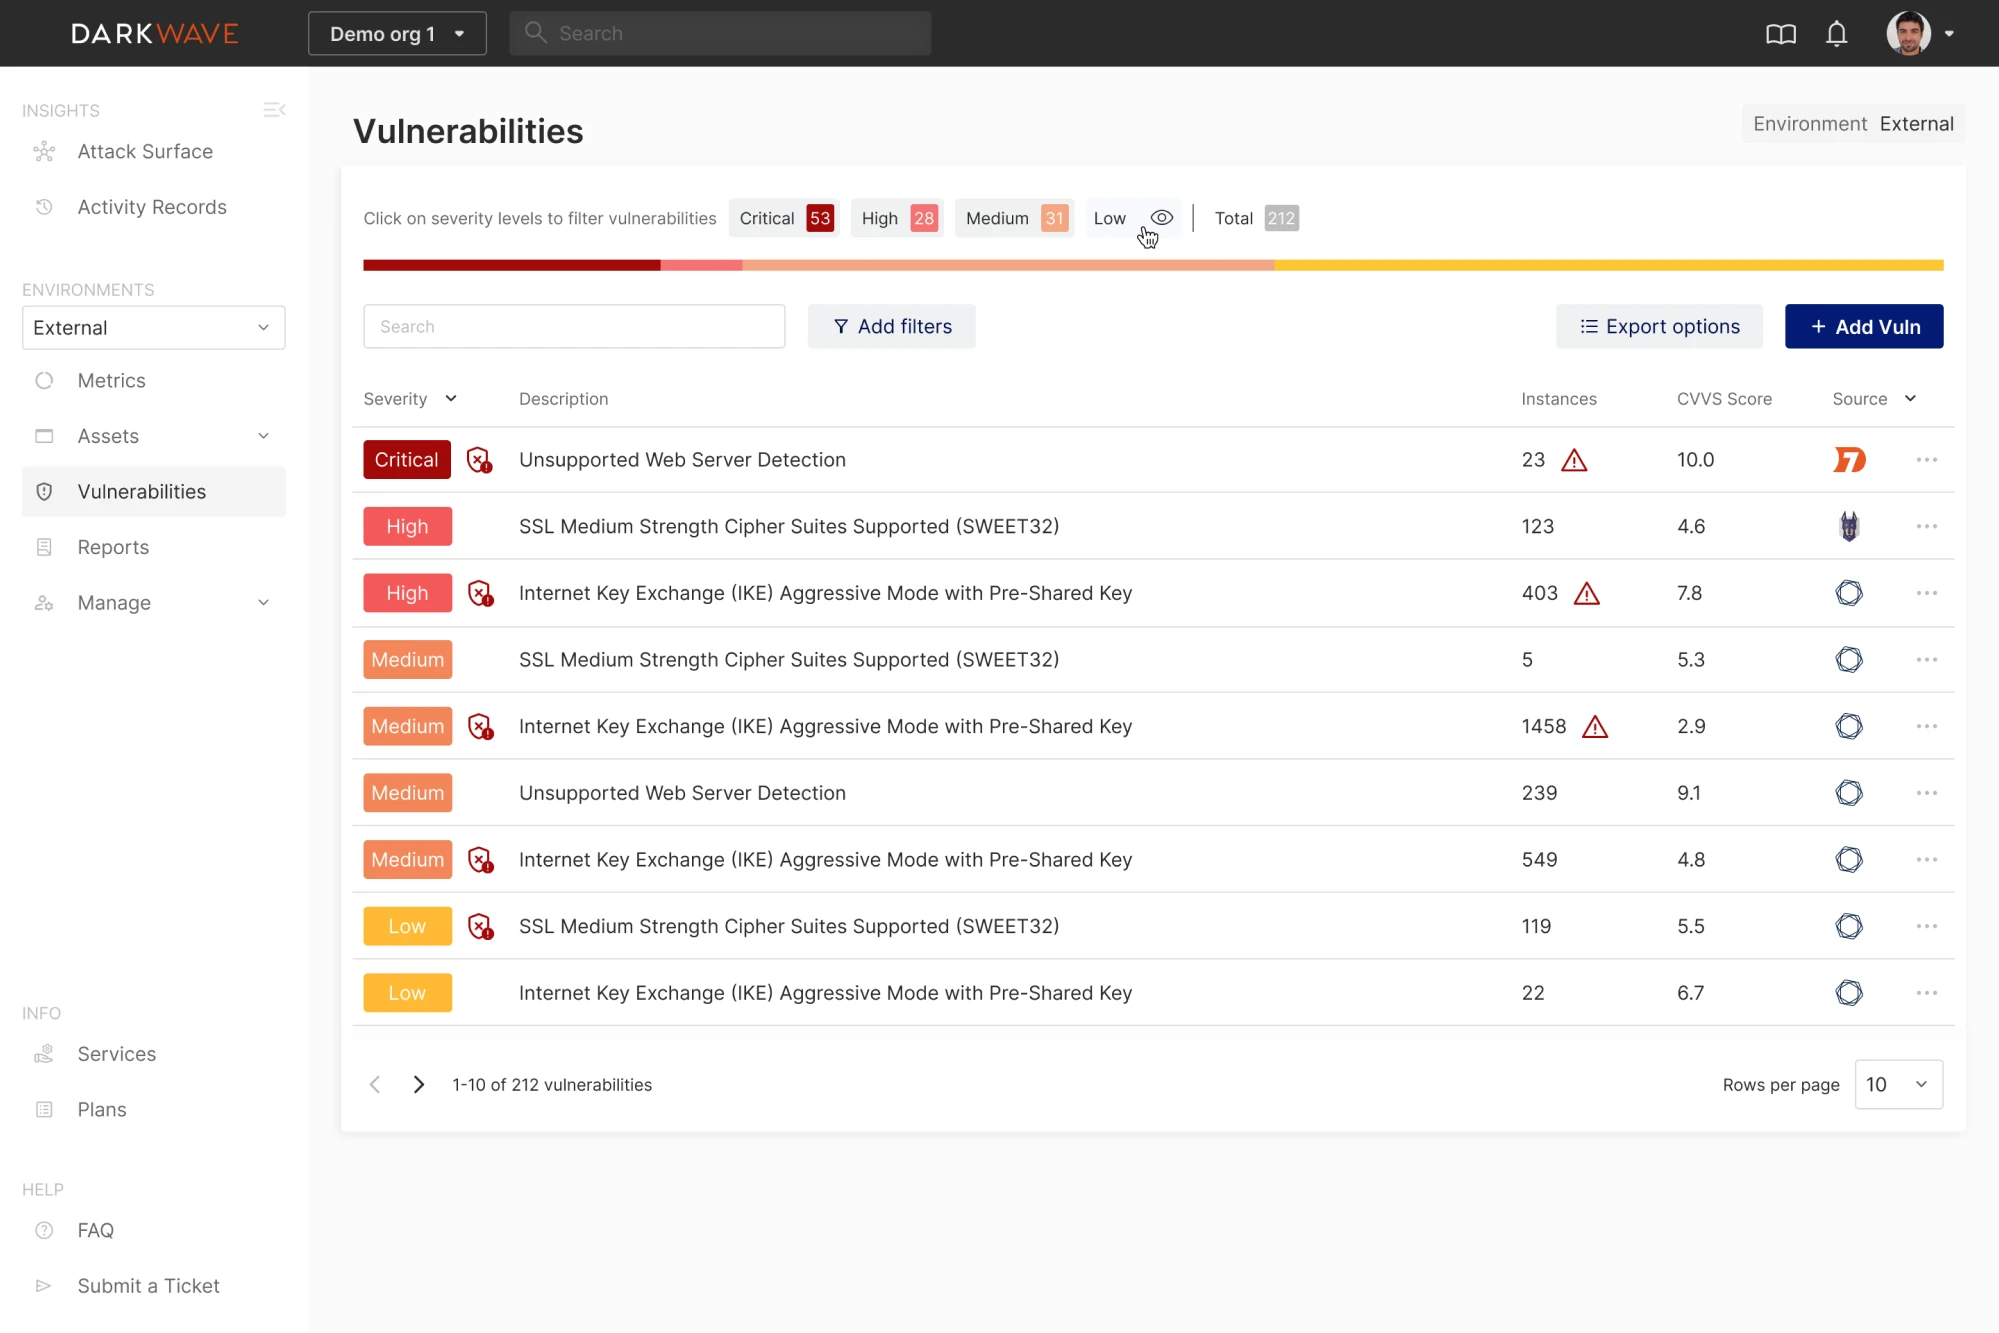This screenshot has width=1999, height=1333.
Task: Click the vulnerability search field
Action: pyautogui.click(x=574, y=326)
